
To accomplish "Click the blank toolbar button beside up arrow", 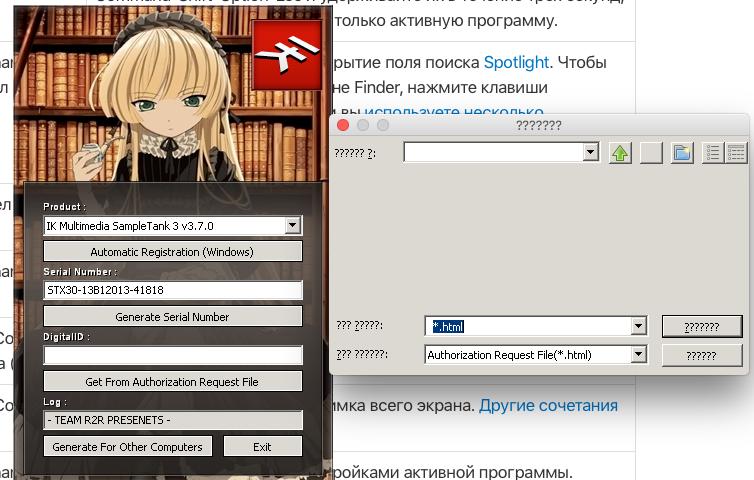I will pyautogui.click(x=651, y=153).
